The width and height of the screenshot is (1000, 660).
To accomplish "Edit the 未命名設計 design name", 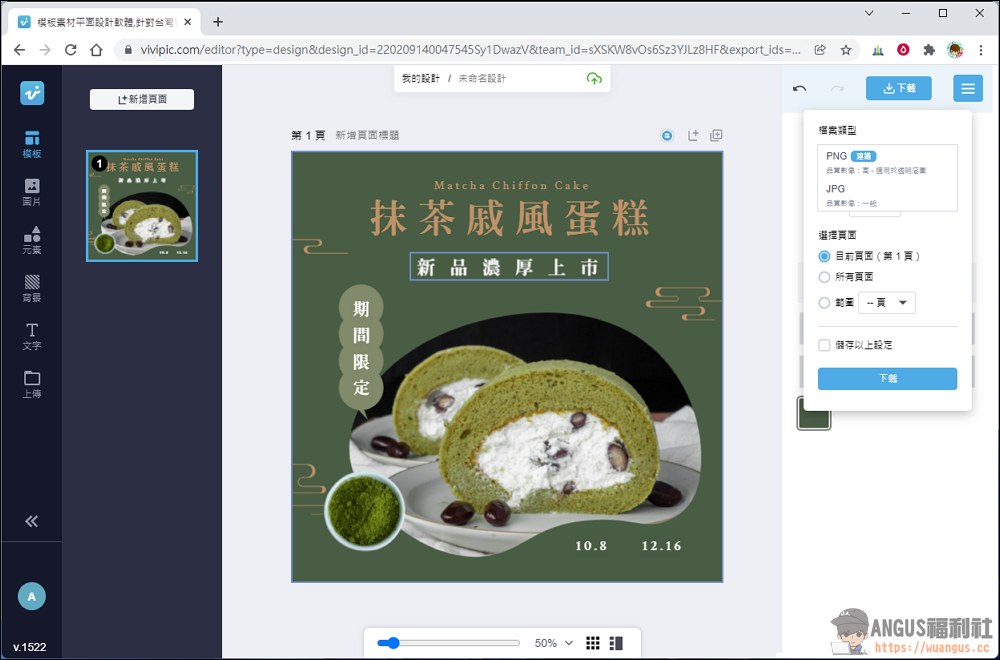I will pos(482,78).
